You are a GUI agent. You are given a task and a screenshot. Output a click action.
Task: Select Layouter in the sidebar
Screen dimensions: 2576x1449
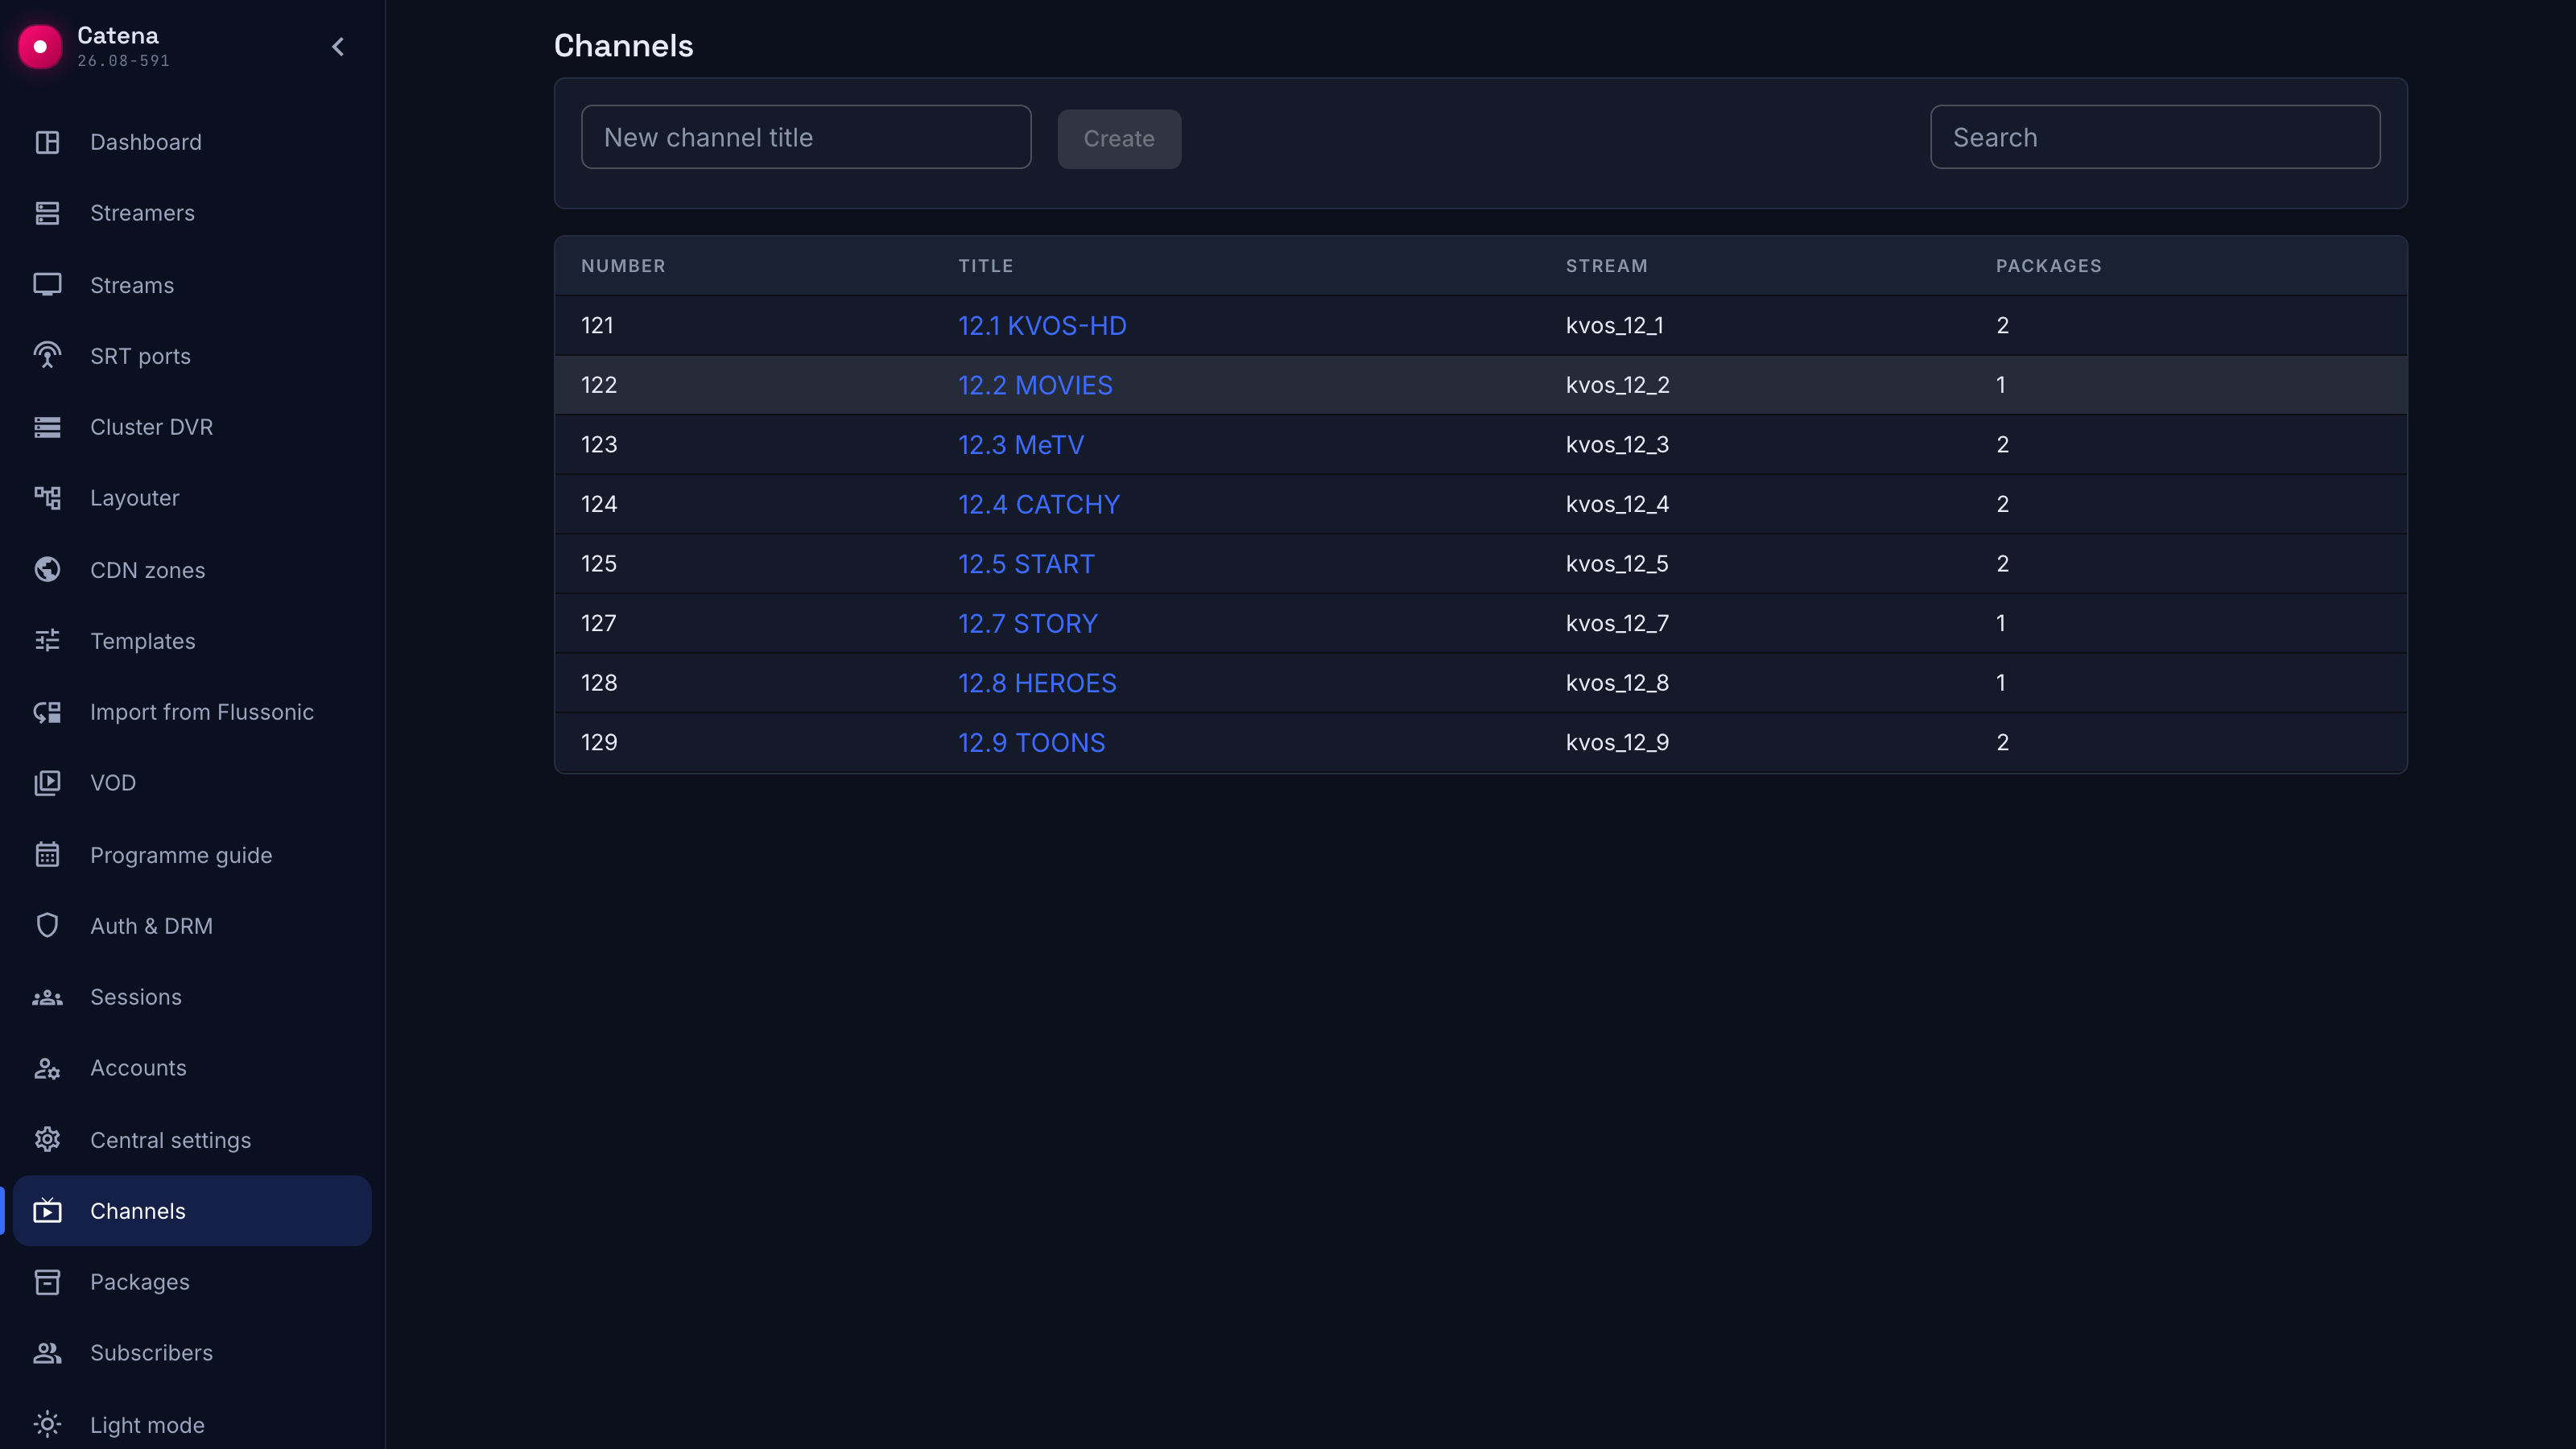pos(134,498)
